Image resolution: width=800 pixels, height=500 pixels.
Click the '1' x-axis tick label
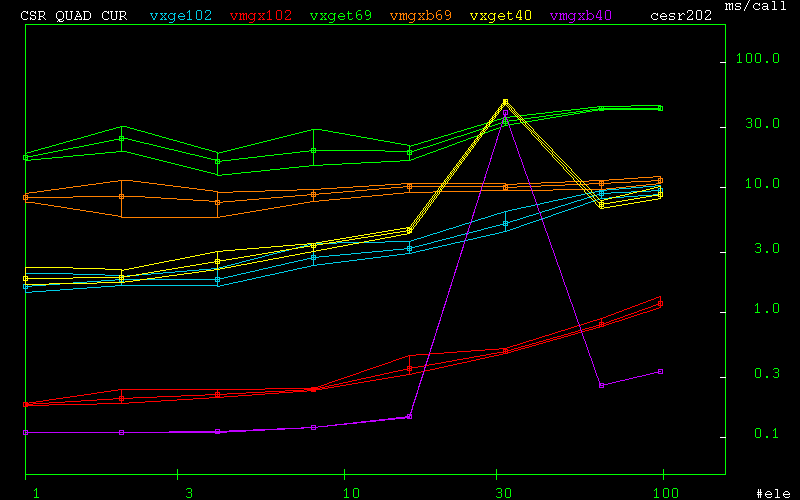(36, 493)
